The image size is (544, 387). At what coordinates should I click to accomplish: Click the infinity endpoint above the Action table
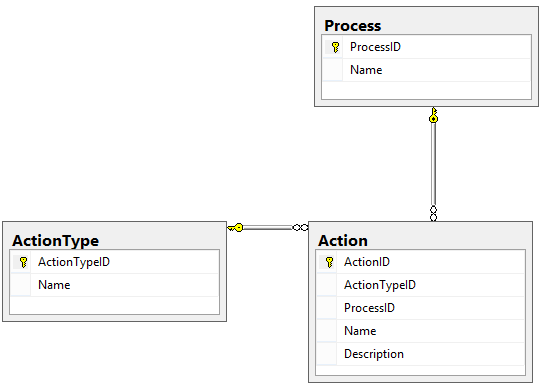(433, 213)
